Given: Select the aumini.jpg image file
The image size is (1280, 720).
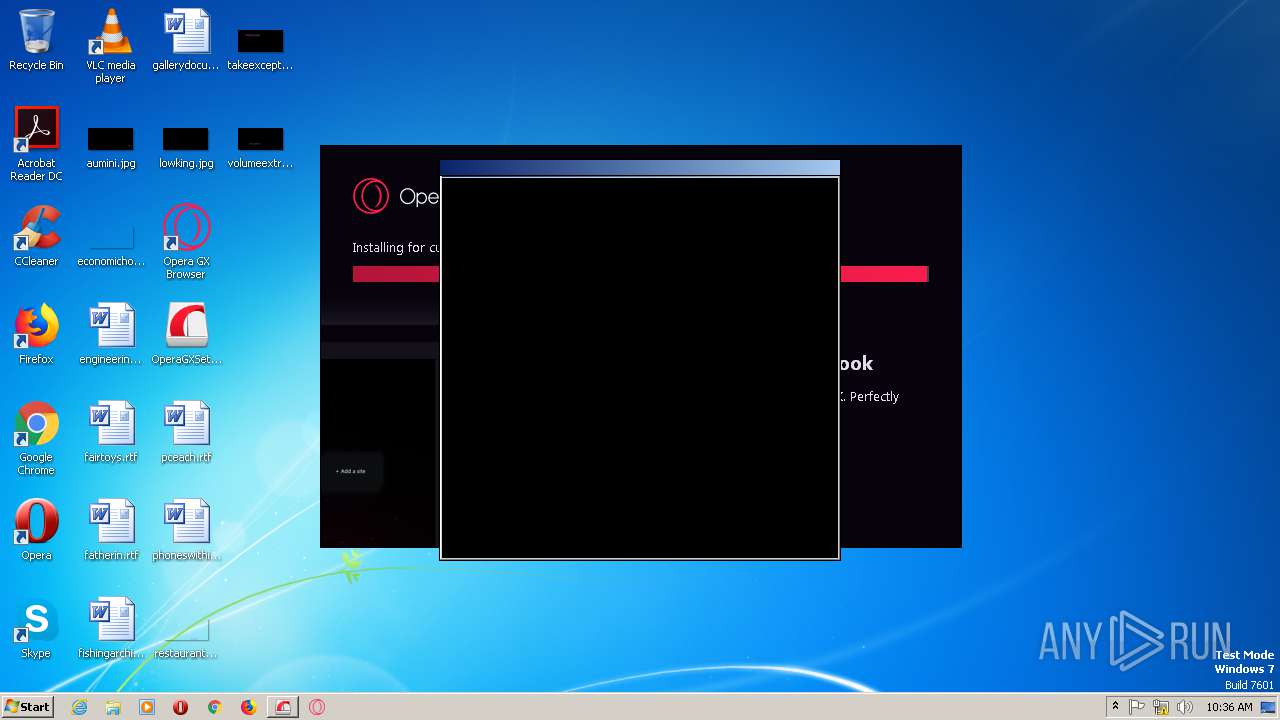Looking at the screenshot, I should pyautogui.click(x=110, y=148).
